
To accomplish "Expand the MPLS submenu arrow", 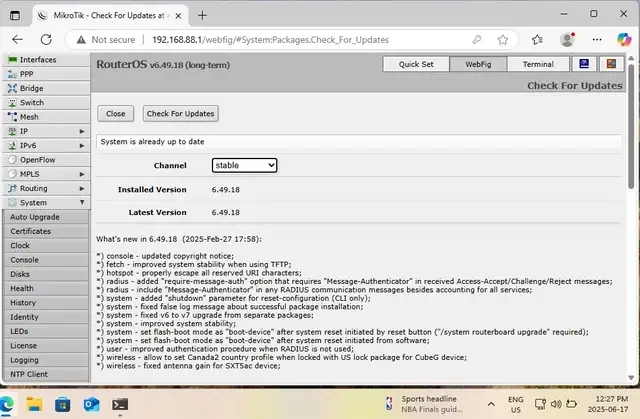I will click(82, 174).
